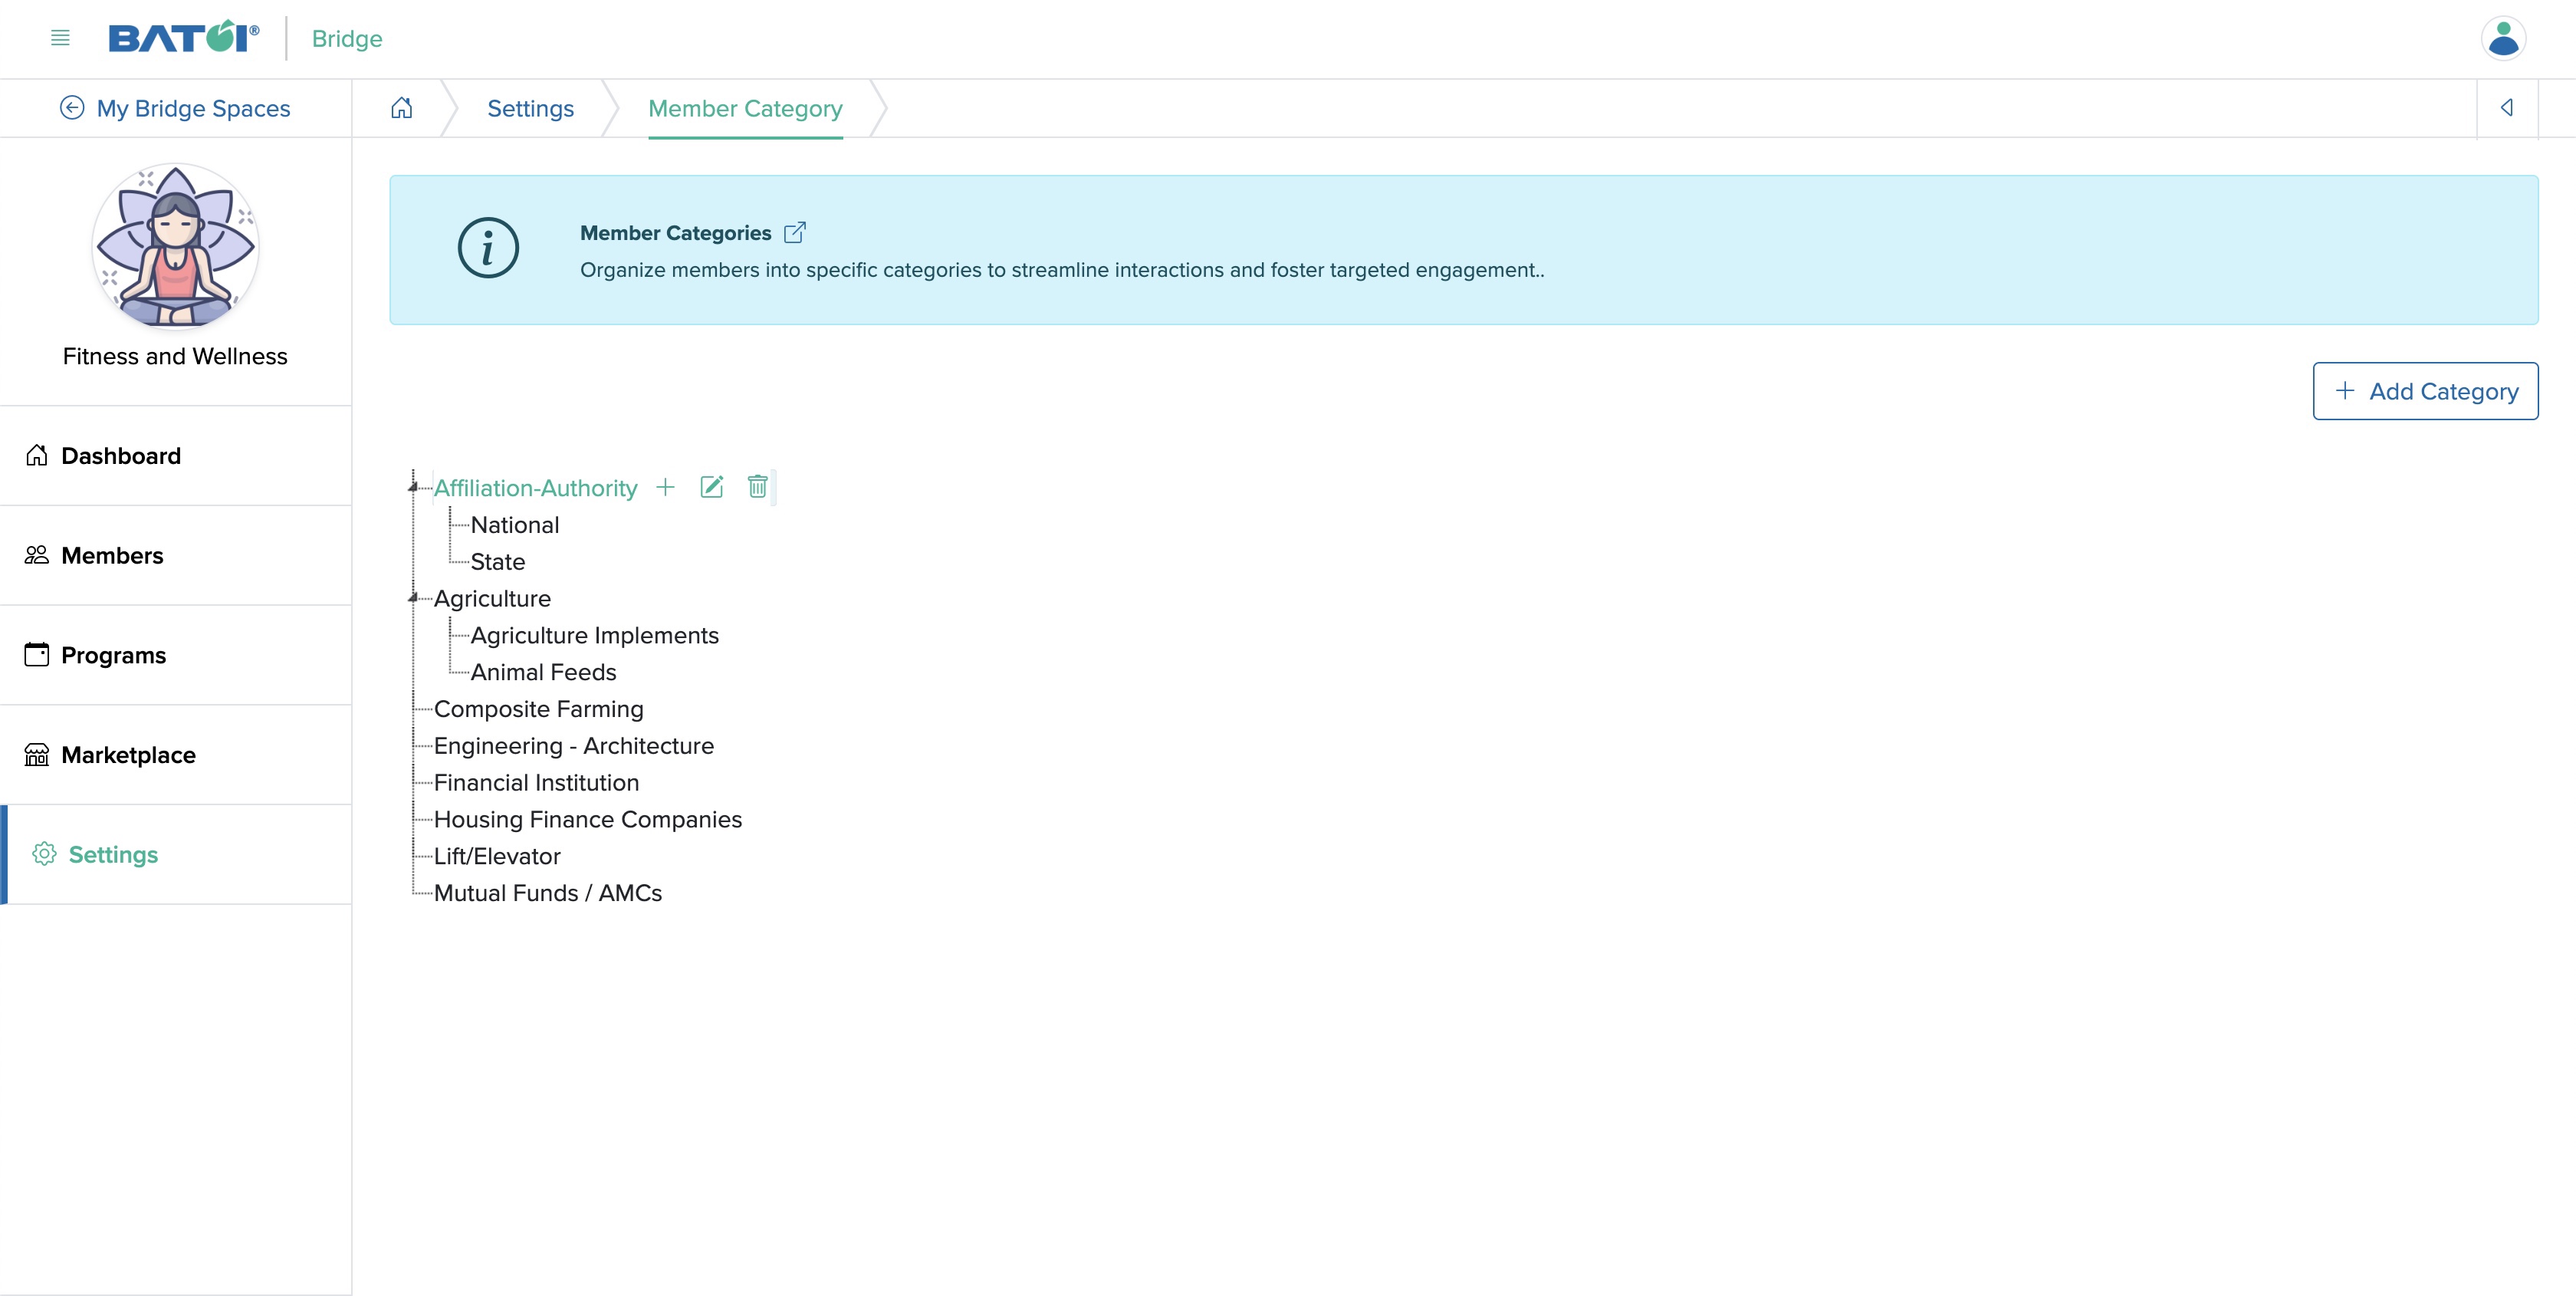Select the Agriculture tree item
2576x1296 pixels.
pos(491,597)
